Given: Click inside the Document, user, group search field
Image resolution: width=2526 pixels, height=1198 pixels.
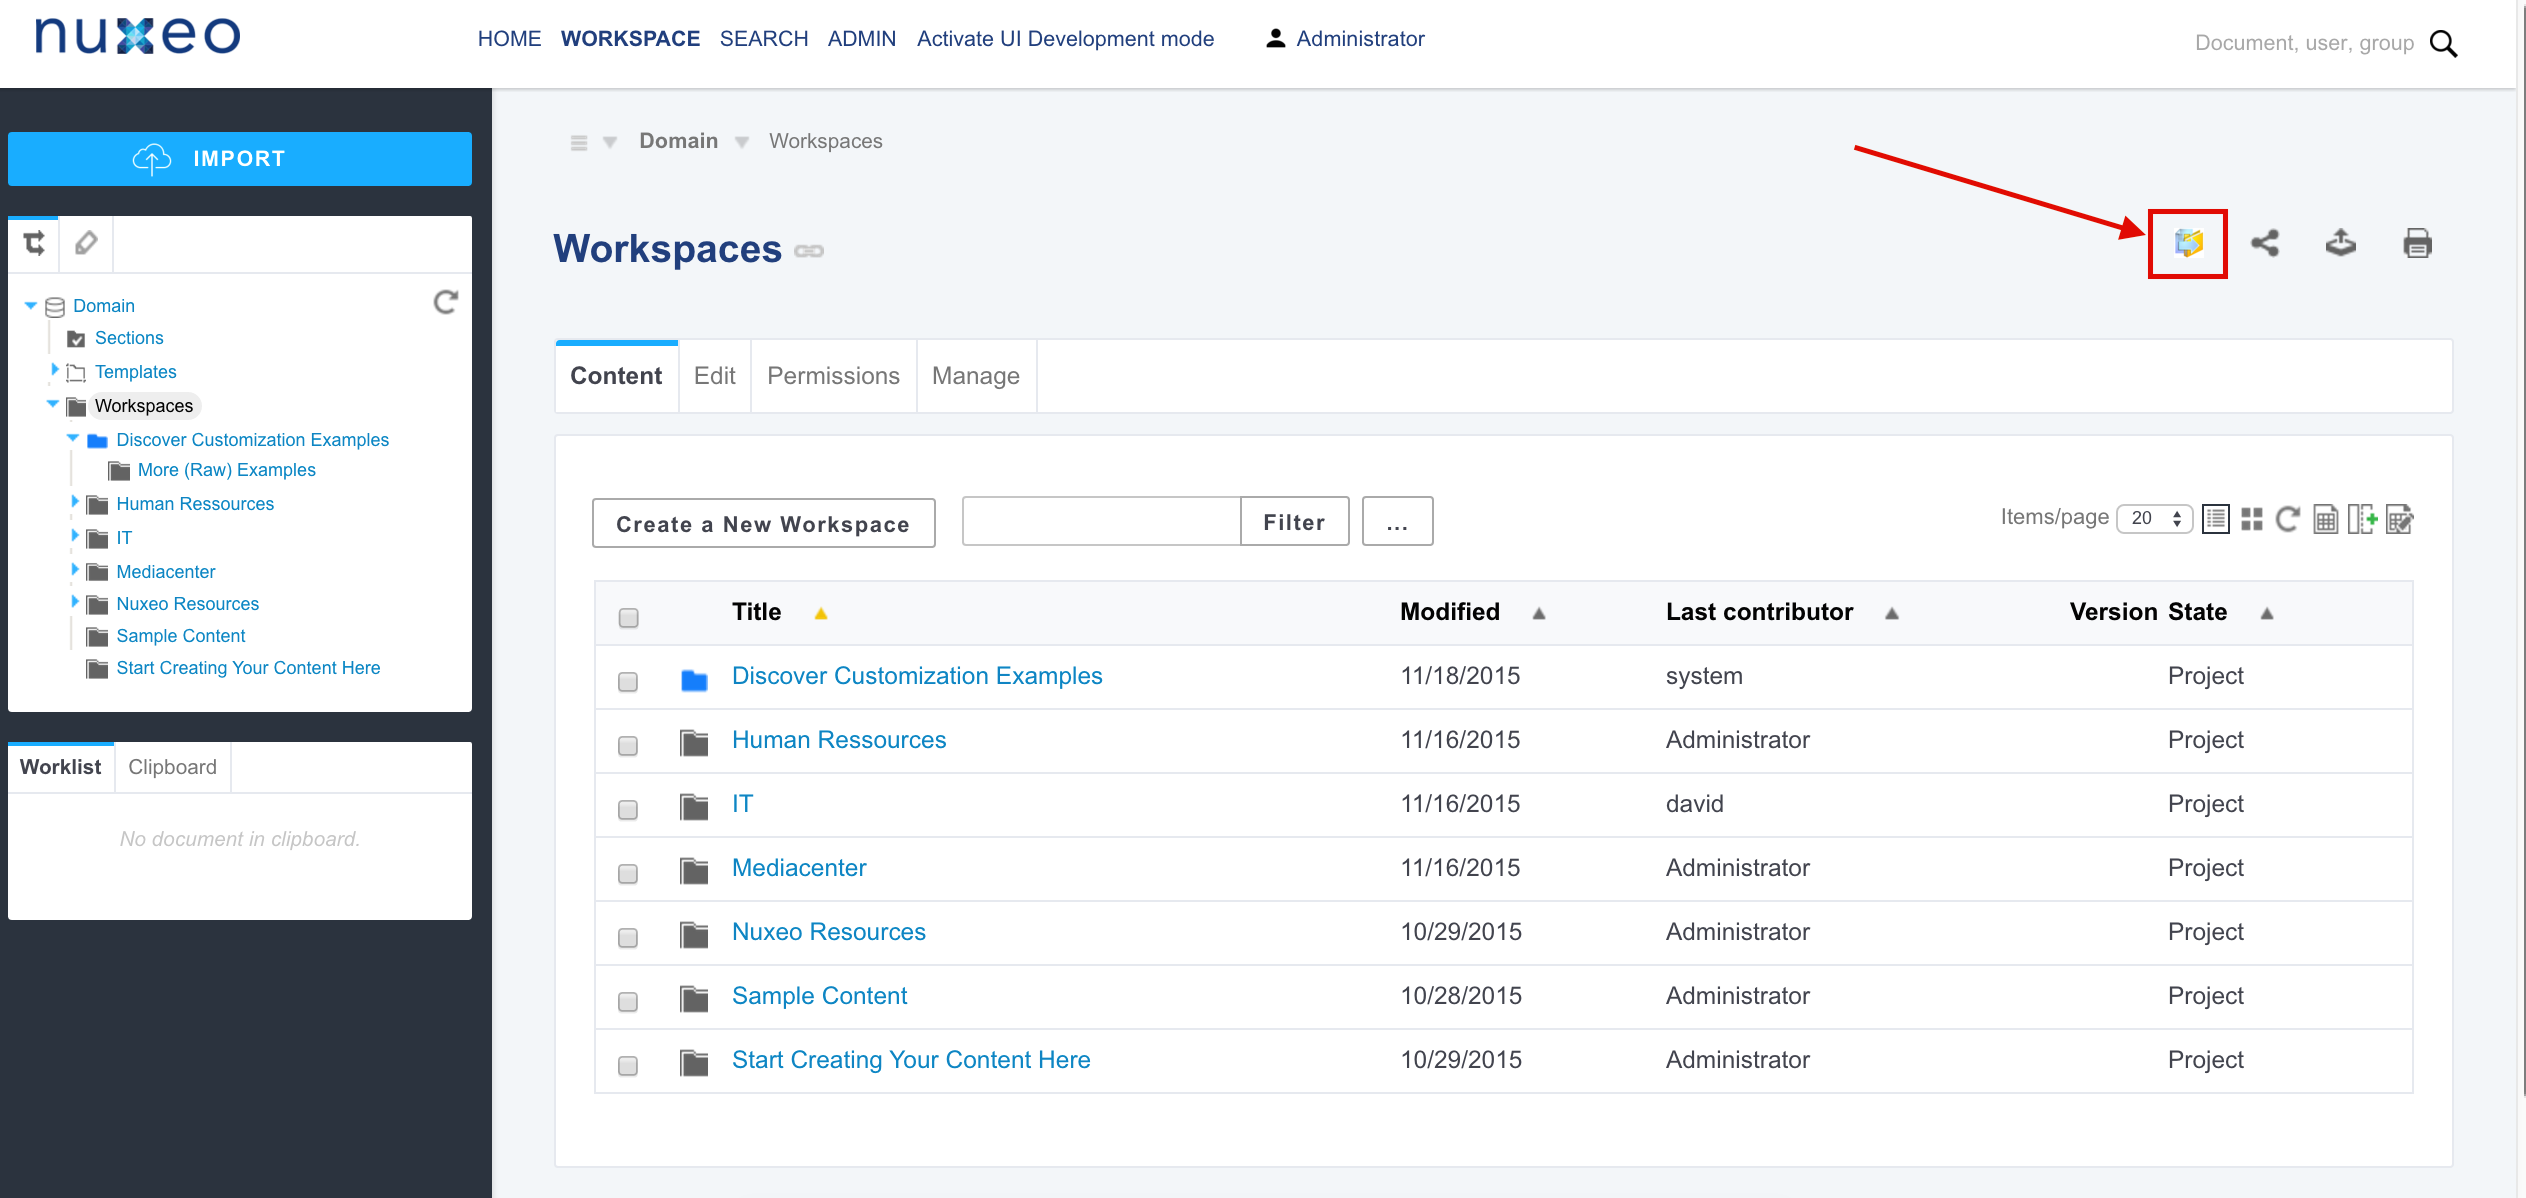Looking at the screenshot, I should click(2300, 42).
